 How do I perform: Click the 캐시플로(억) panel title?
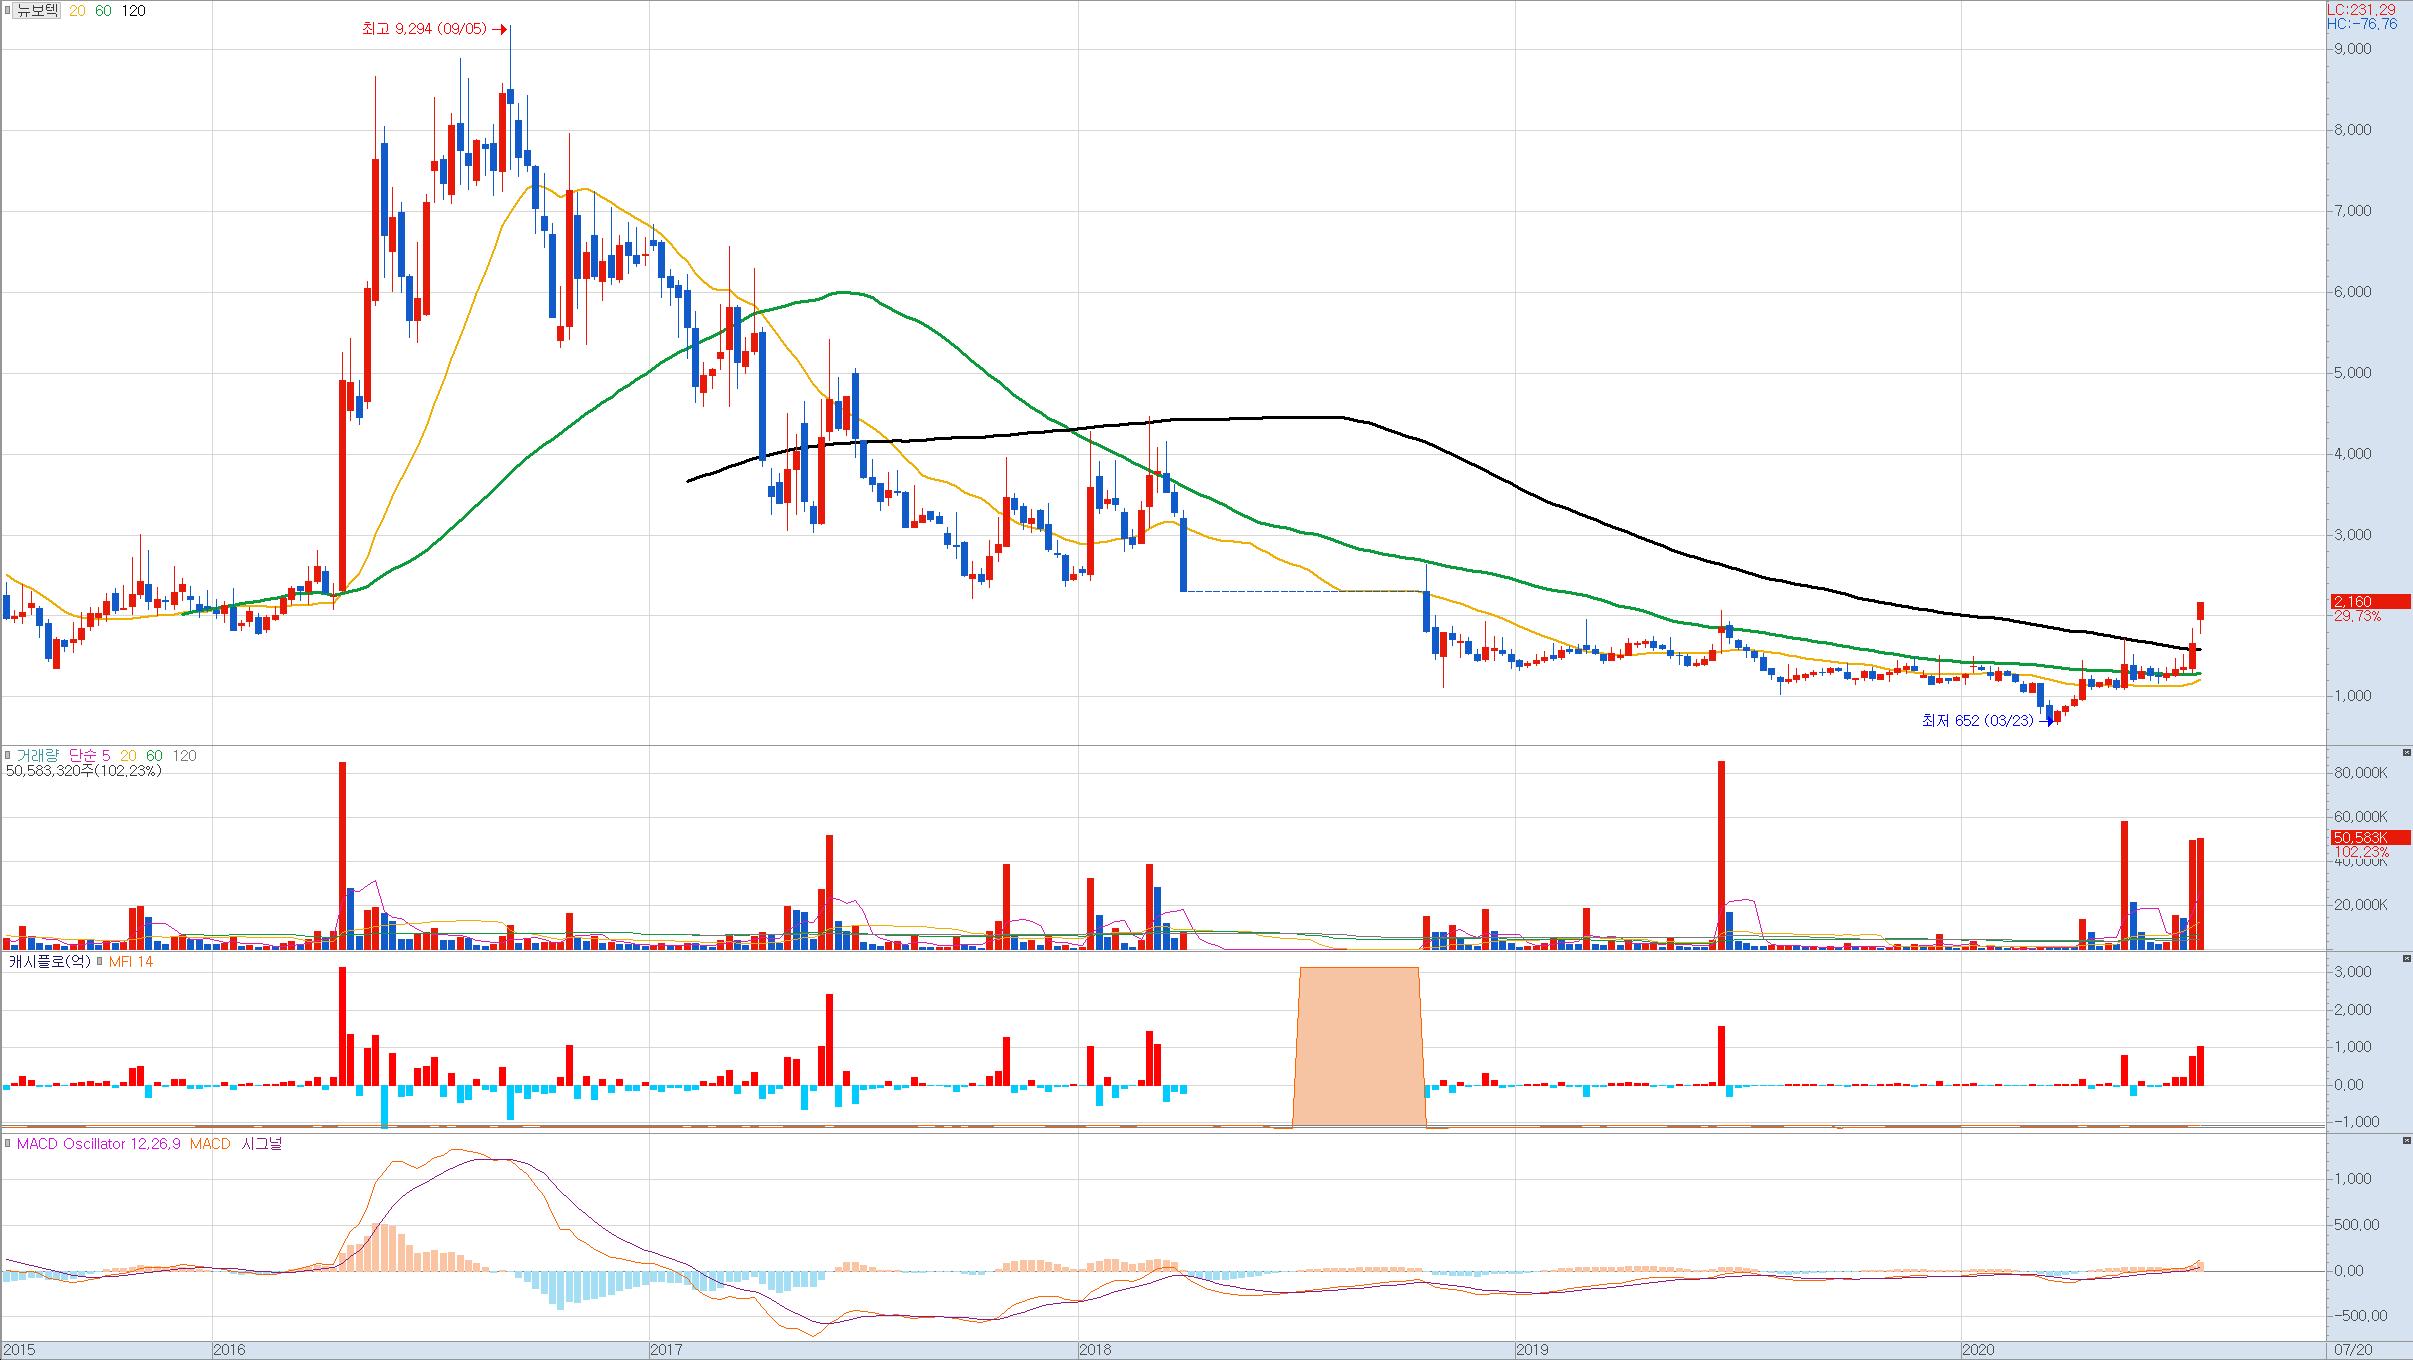tap(49, 962)
